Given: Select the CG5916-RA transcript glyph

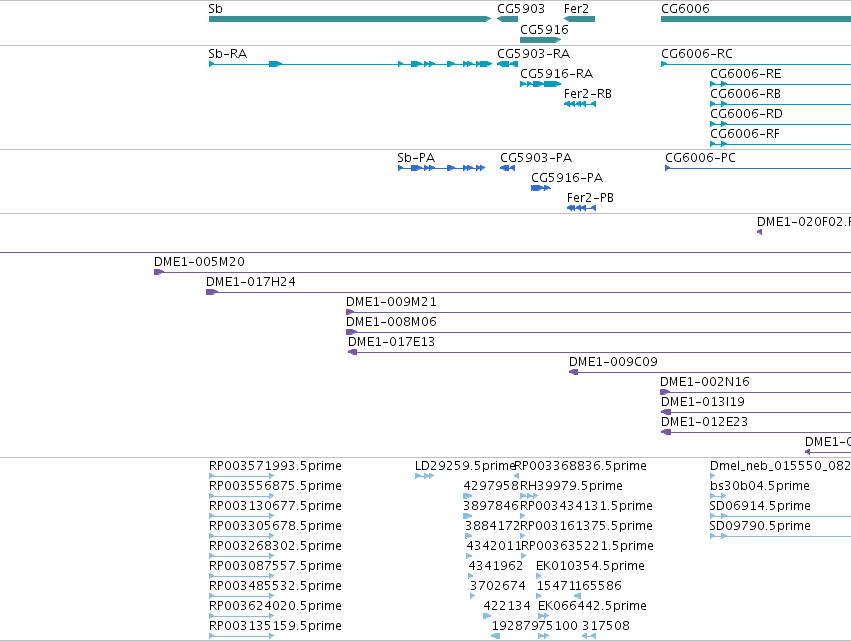Looking at the screenshot, I should tap(541, 84).
